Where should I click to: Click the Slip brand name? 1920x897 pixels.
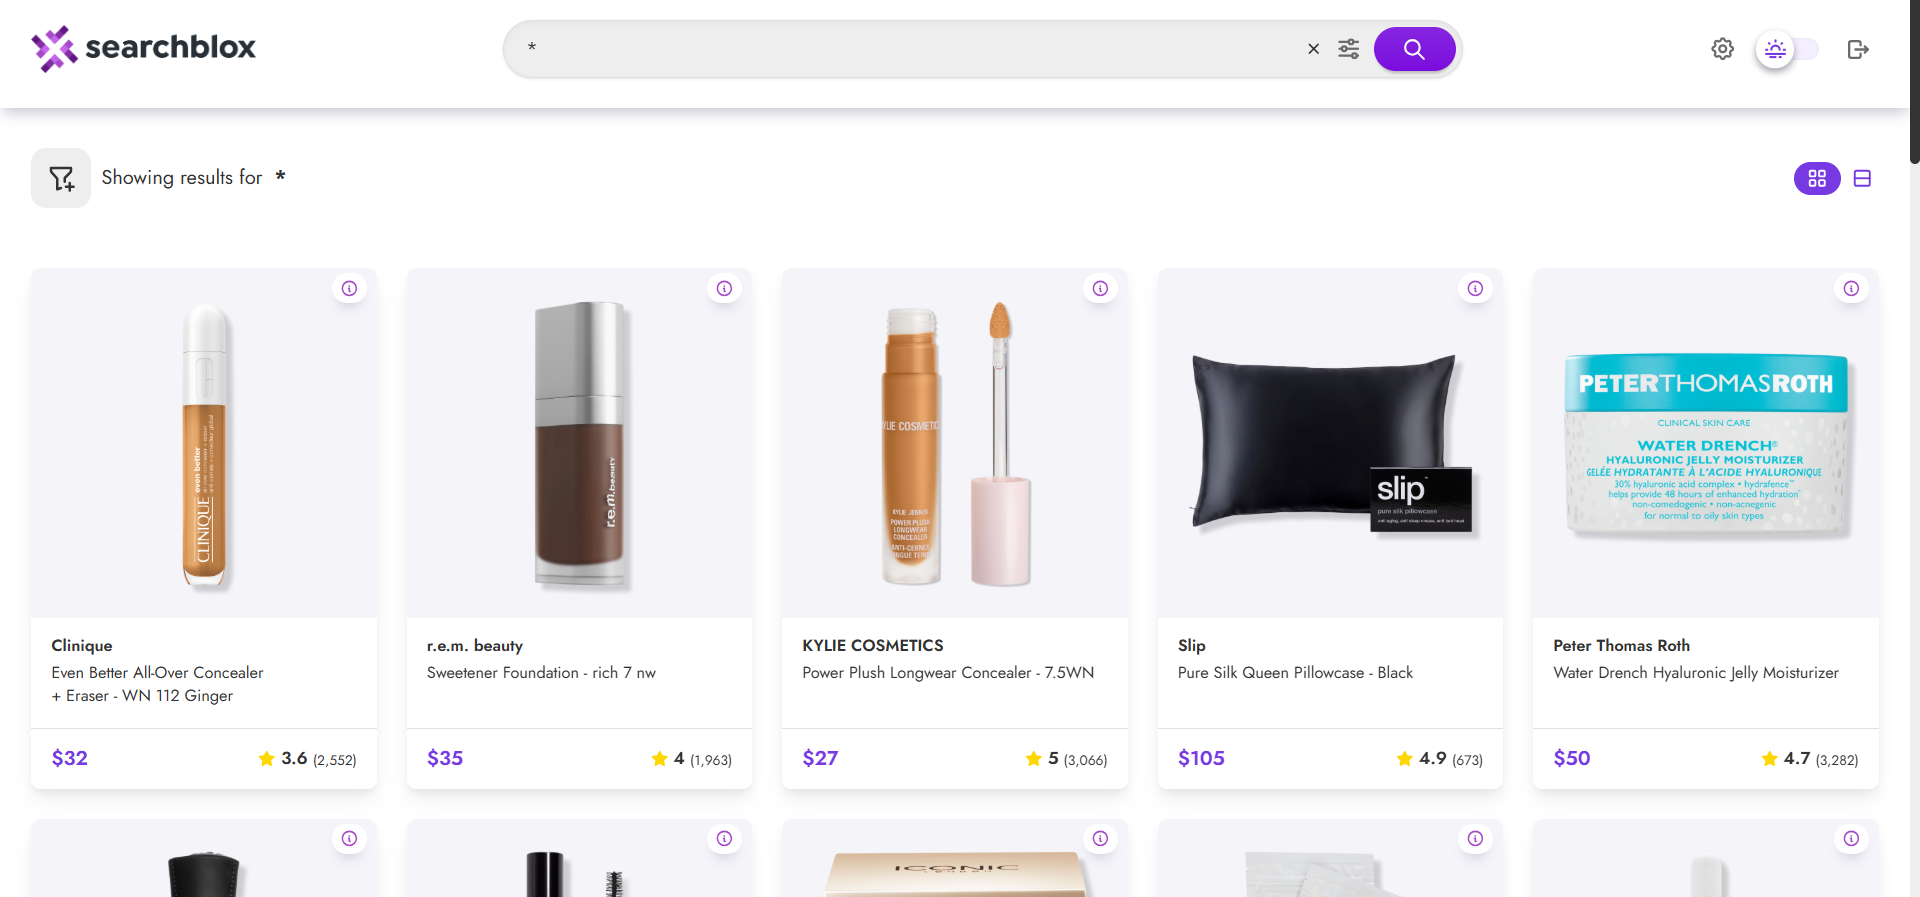[1192, 646]
